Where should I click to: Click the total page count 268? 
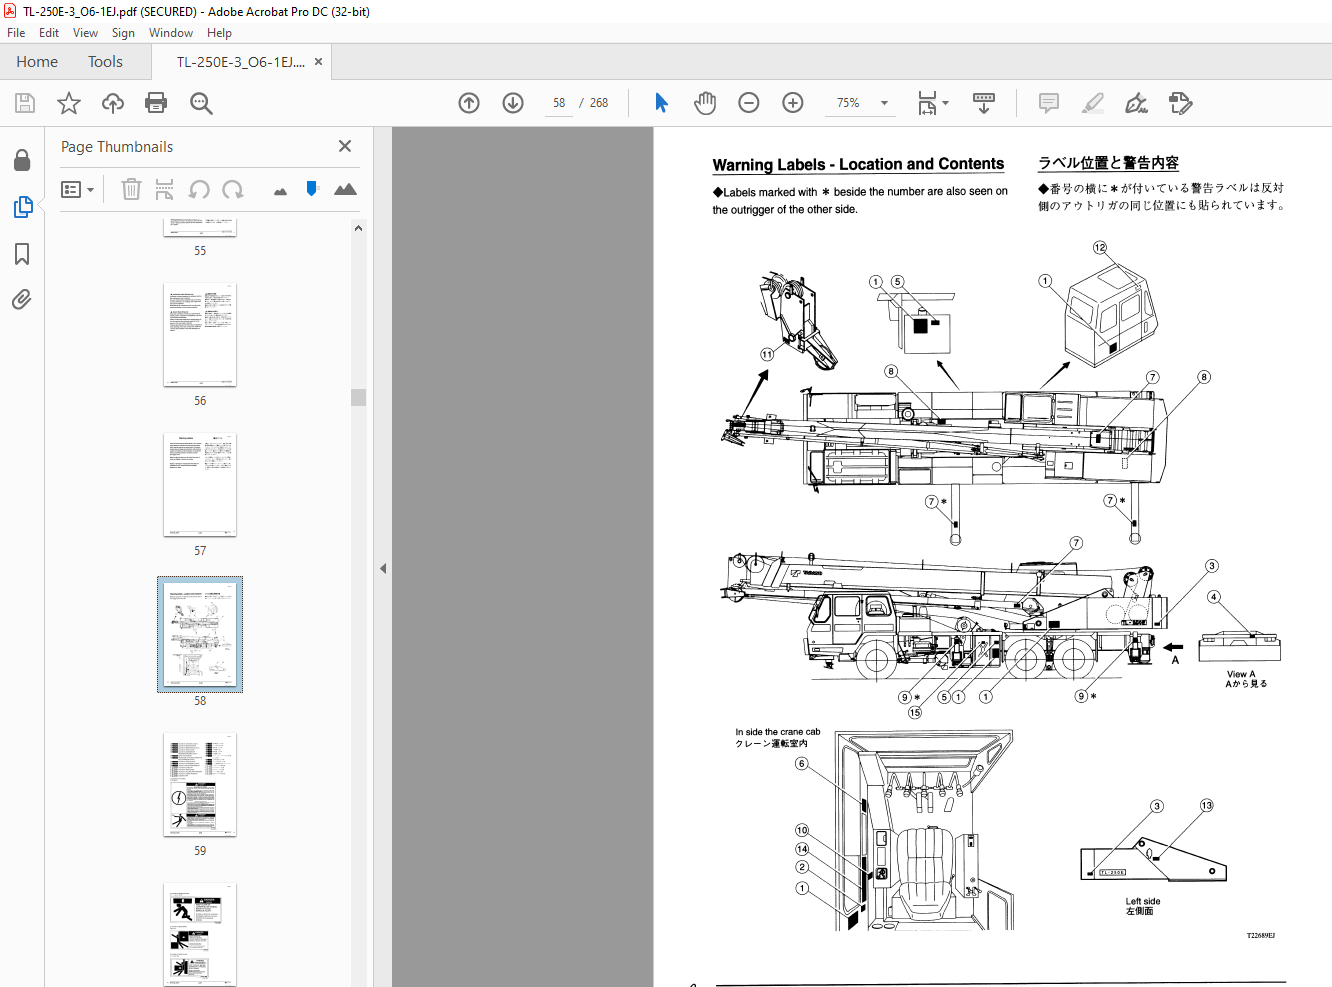599,103
